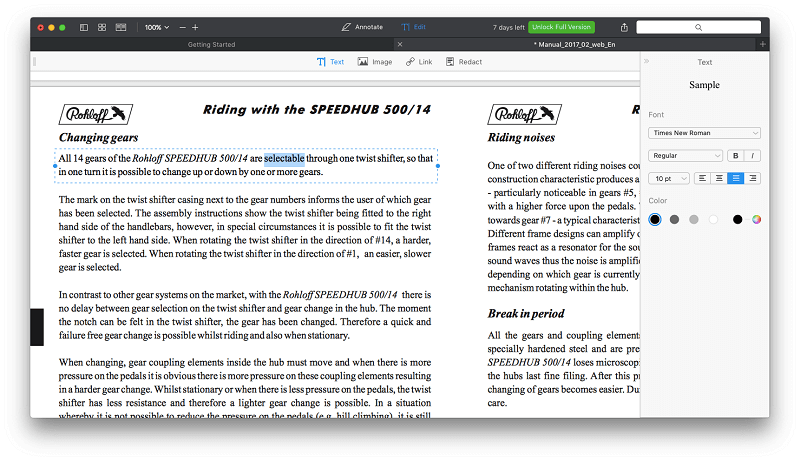Click paragraph starting "The mark on the twist"

click(x=245, y=234)
